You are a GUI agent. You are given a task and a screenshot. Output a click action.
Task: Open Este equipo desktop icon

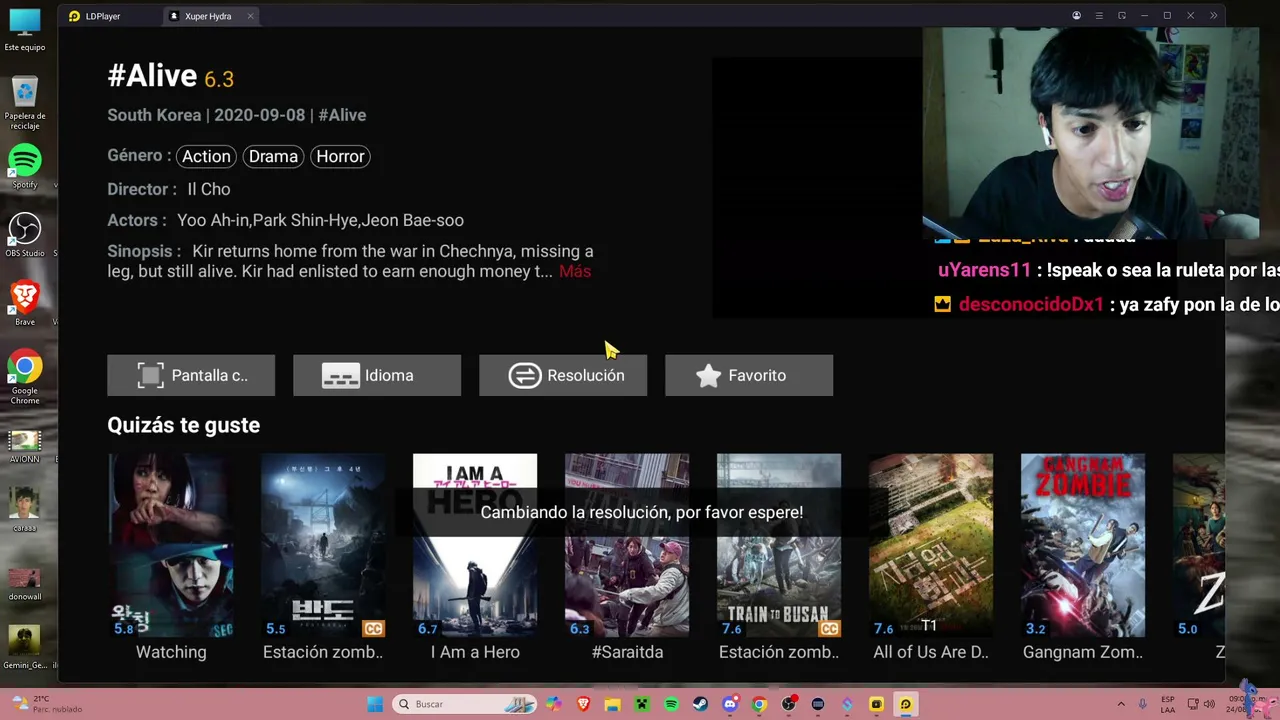pyautogui.click(x=25, y=30)
